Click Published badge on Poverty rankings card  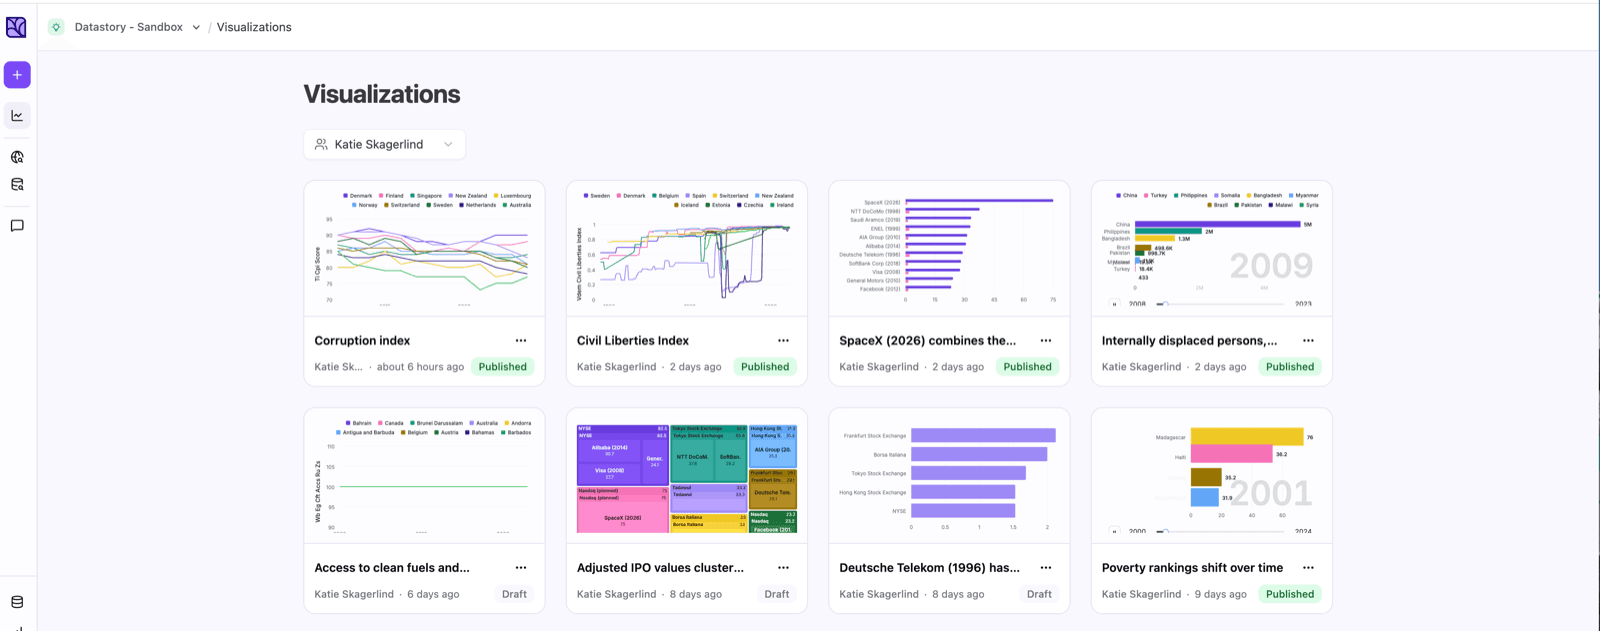pyautogui.click(x=1290, y=594)
